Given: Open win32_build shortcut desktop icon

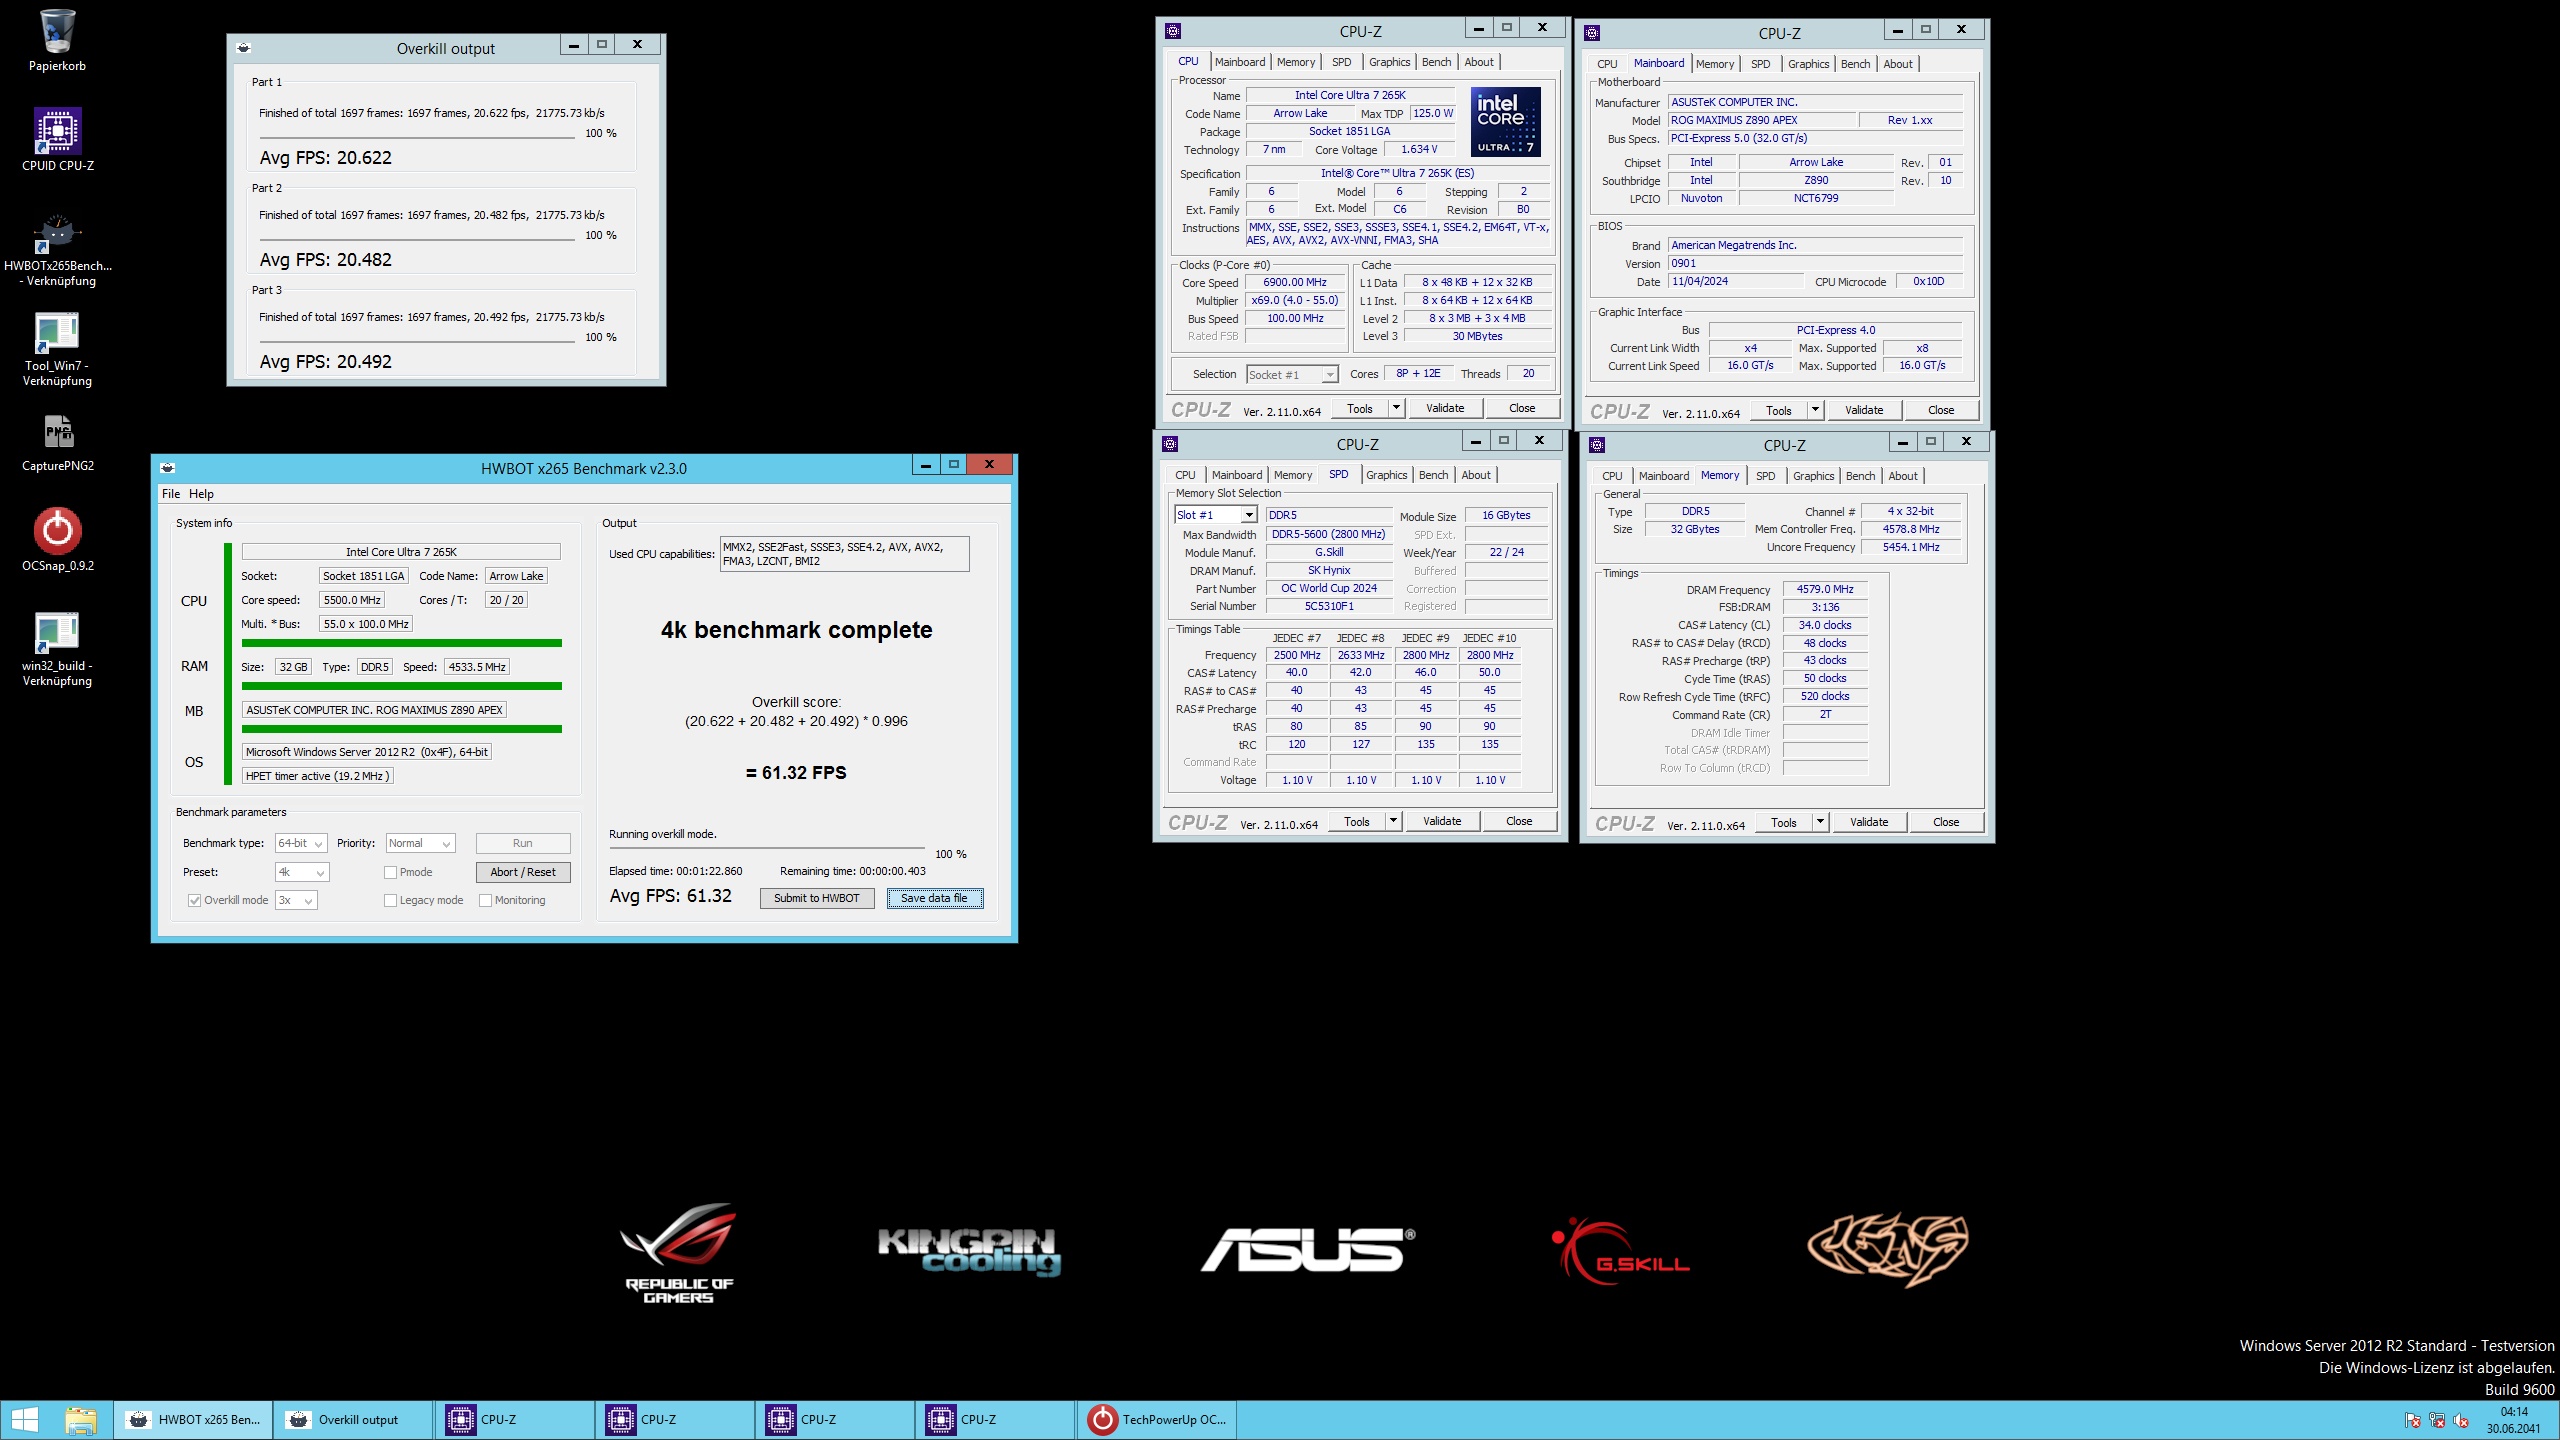Looking at the screenshot, I should click(57, 649).
